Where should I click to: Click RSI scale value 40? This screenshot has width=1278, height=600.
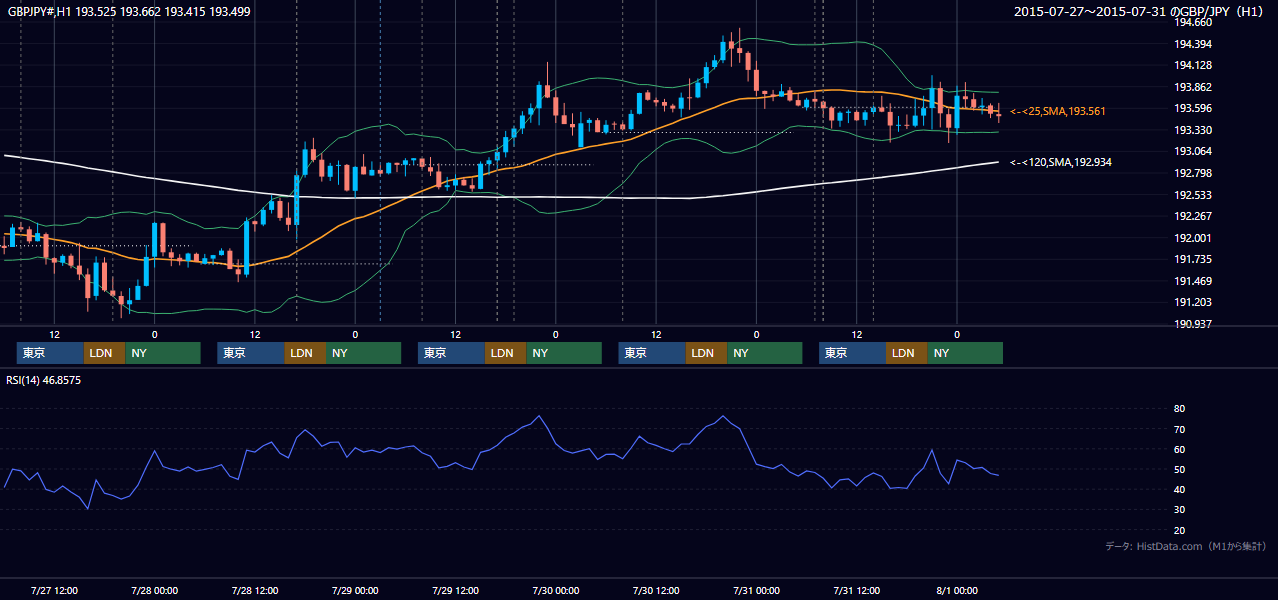click(x=1180, y=489)
